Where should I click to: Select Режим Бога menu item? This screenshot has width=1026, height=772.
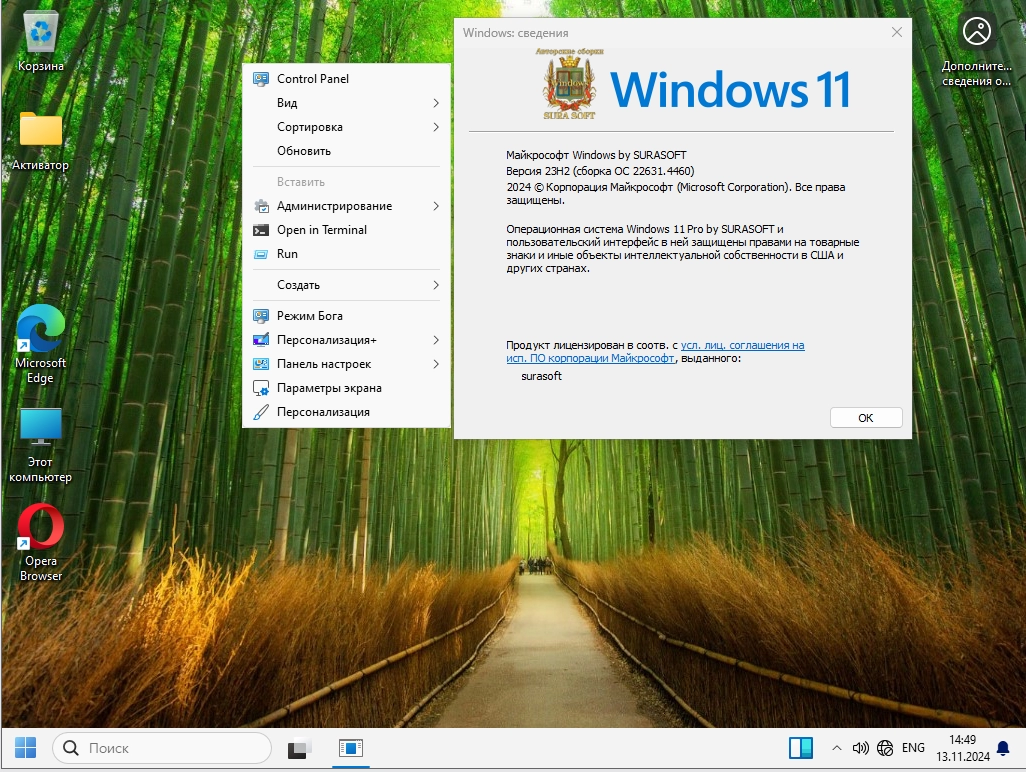tap(309, 316)
